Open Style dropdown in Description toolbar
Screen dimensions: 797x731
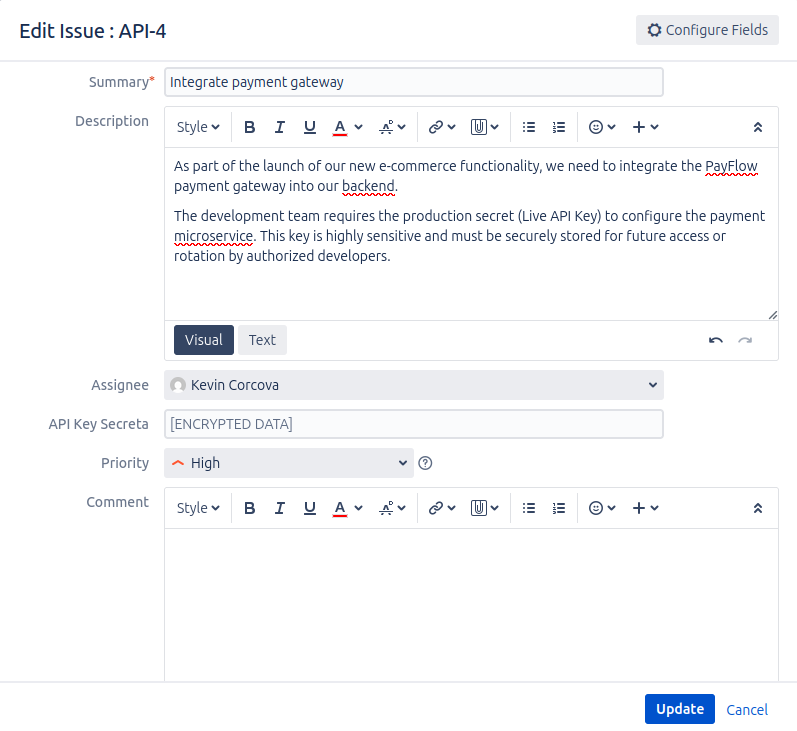pyautogui.click(x=198, y=127)
